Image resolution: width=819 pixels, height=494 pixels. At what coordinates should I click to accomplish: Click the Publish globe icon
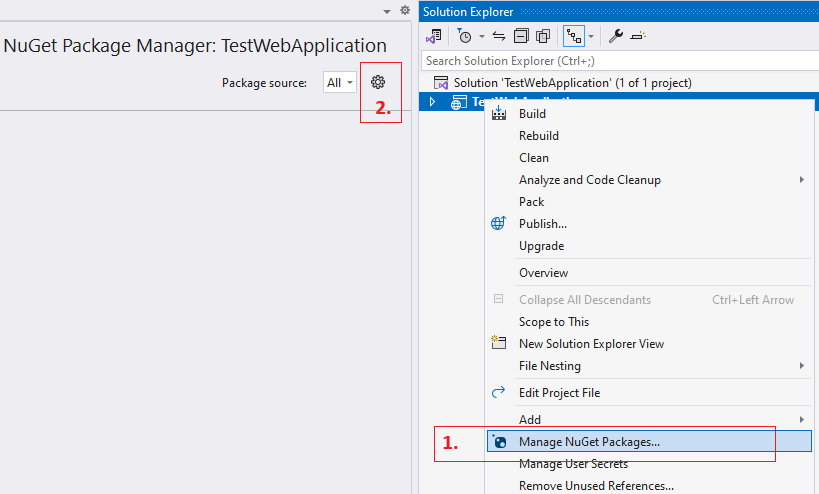pyautogui.click(x=498, y=223)
